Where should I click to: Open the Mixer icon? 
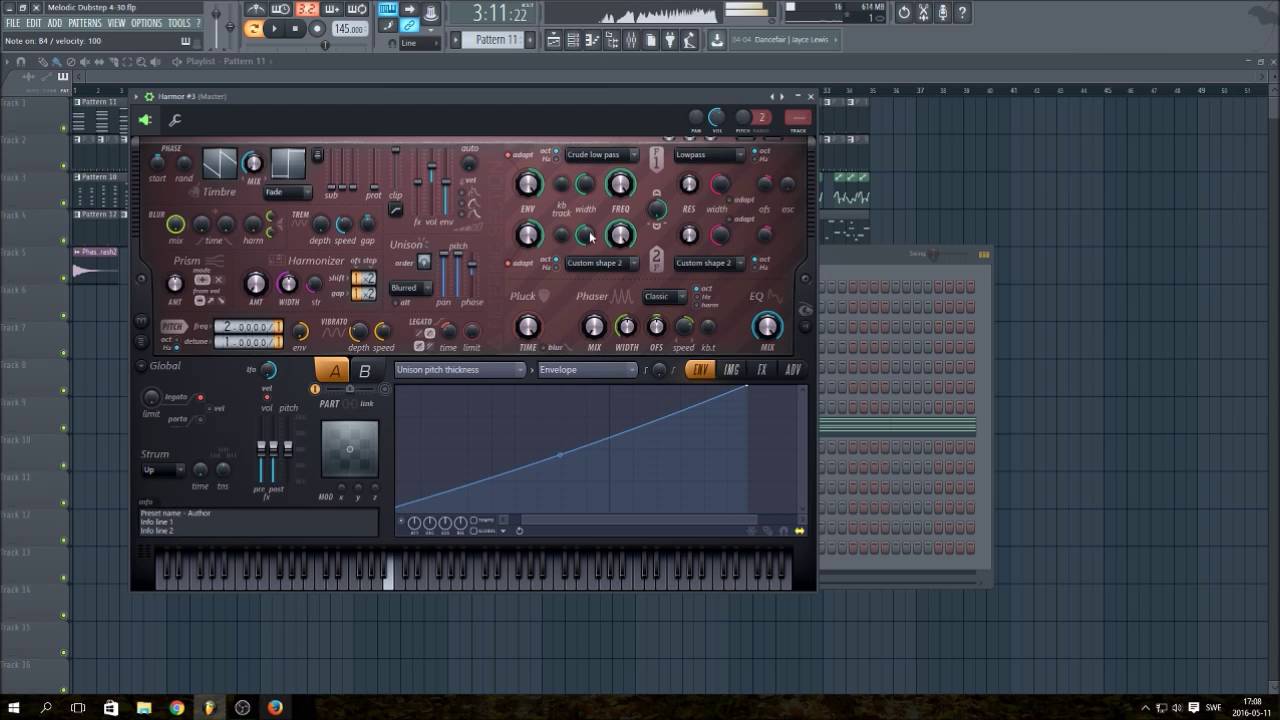(631, 40)
